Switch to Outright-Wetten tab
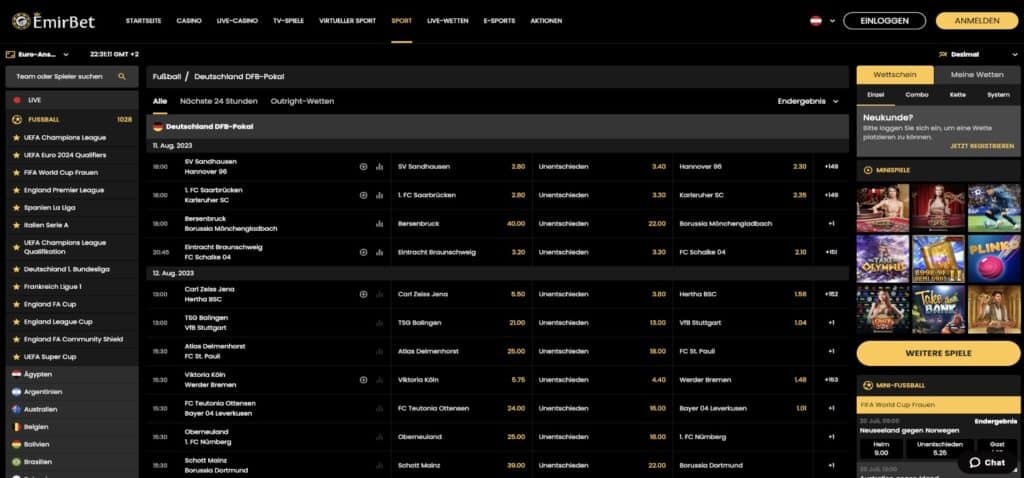The image size is (1024, 478). (302, 101)
